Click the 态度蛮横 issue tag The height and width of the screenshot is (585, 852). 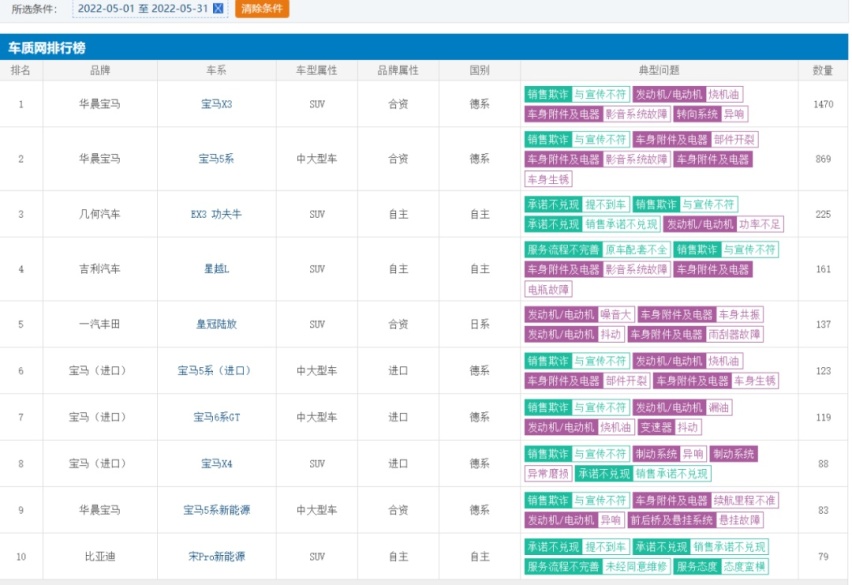pyautogui.click(x=744, y=567)
